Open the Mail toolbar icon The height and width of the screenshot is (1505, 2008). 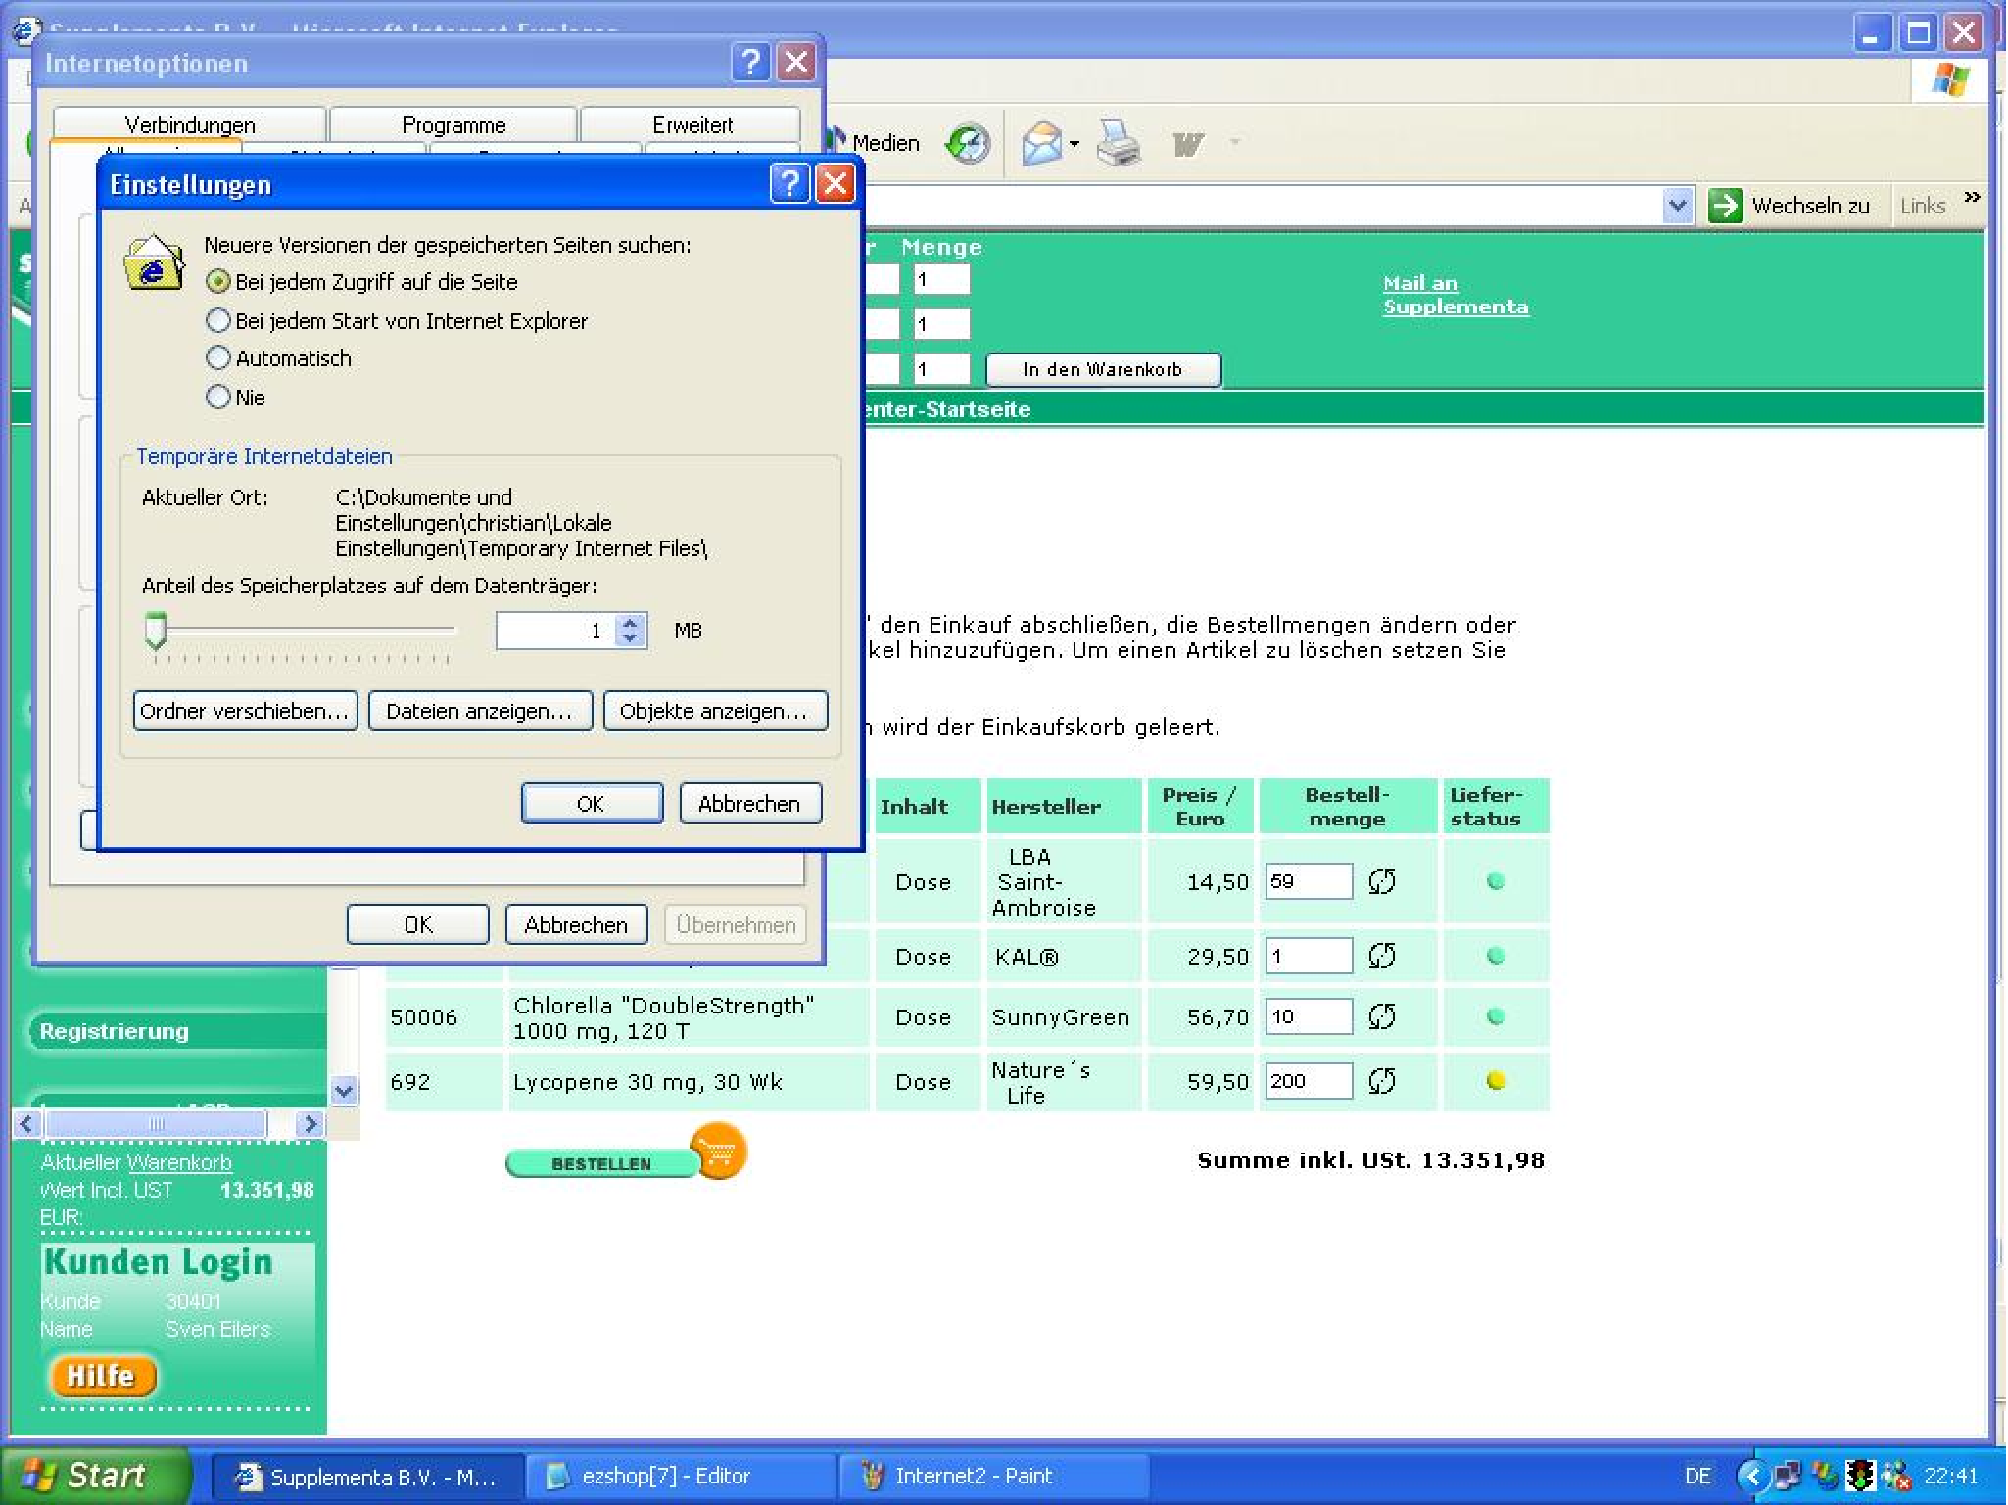(x=1041, y=144)
